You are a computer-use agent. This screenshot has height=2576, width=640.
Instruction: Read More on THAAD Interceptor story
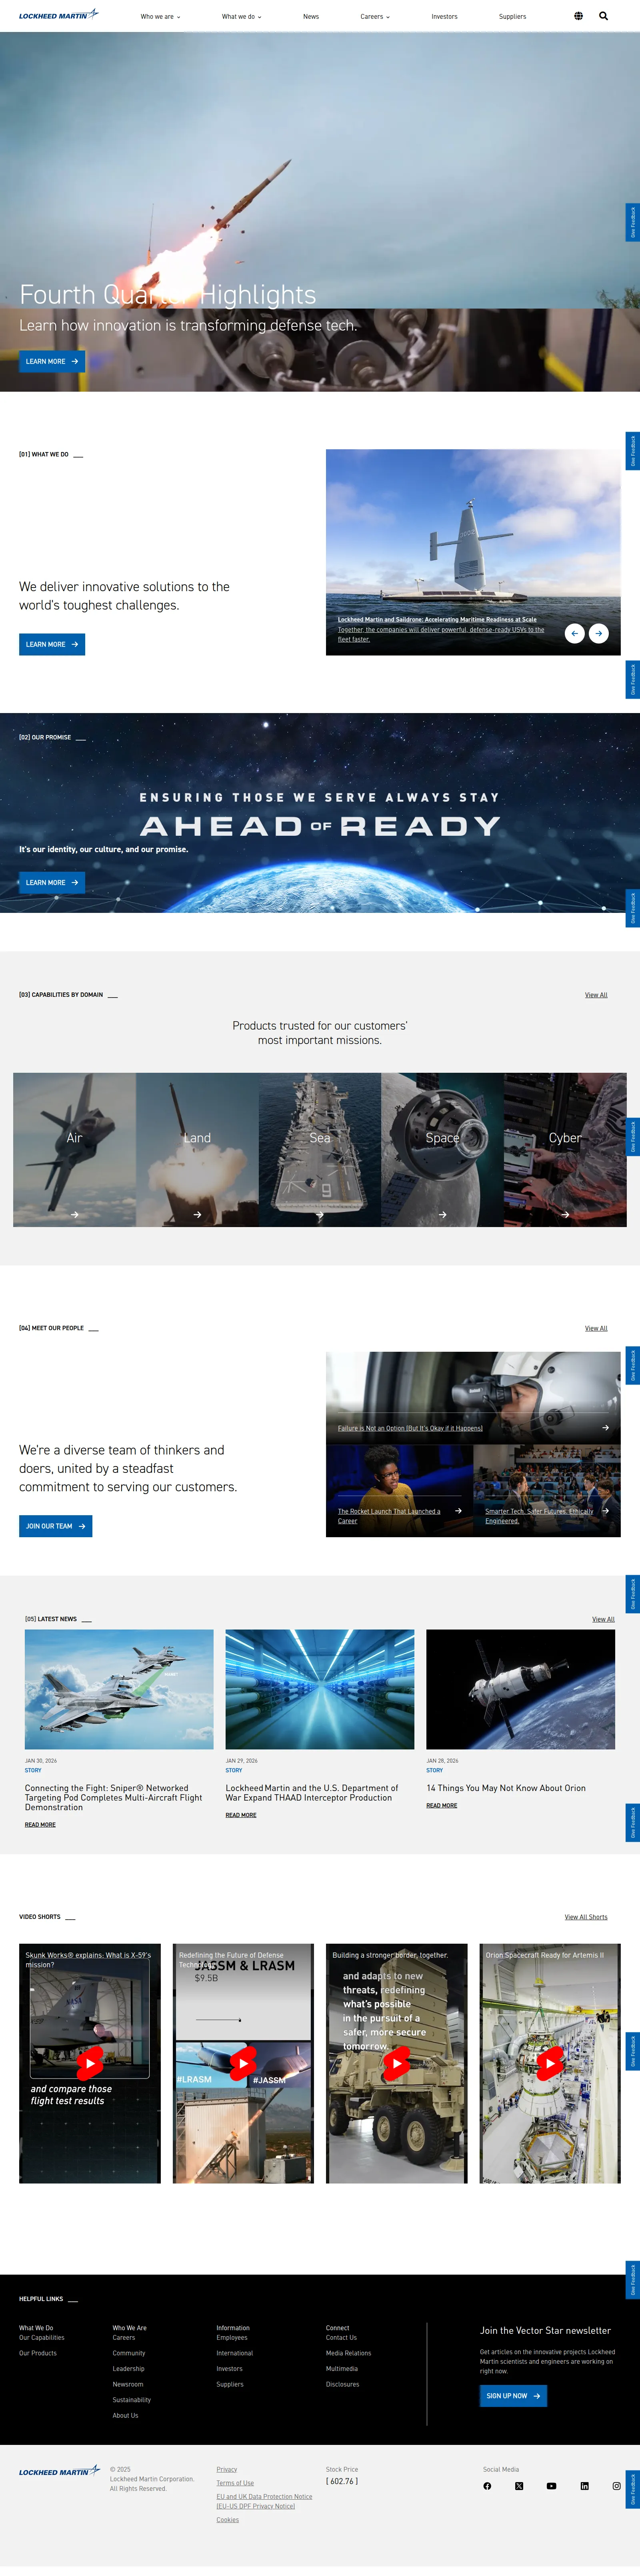coord(241,1815)
